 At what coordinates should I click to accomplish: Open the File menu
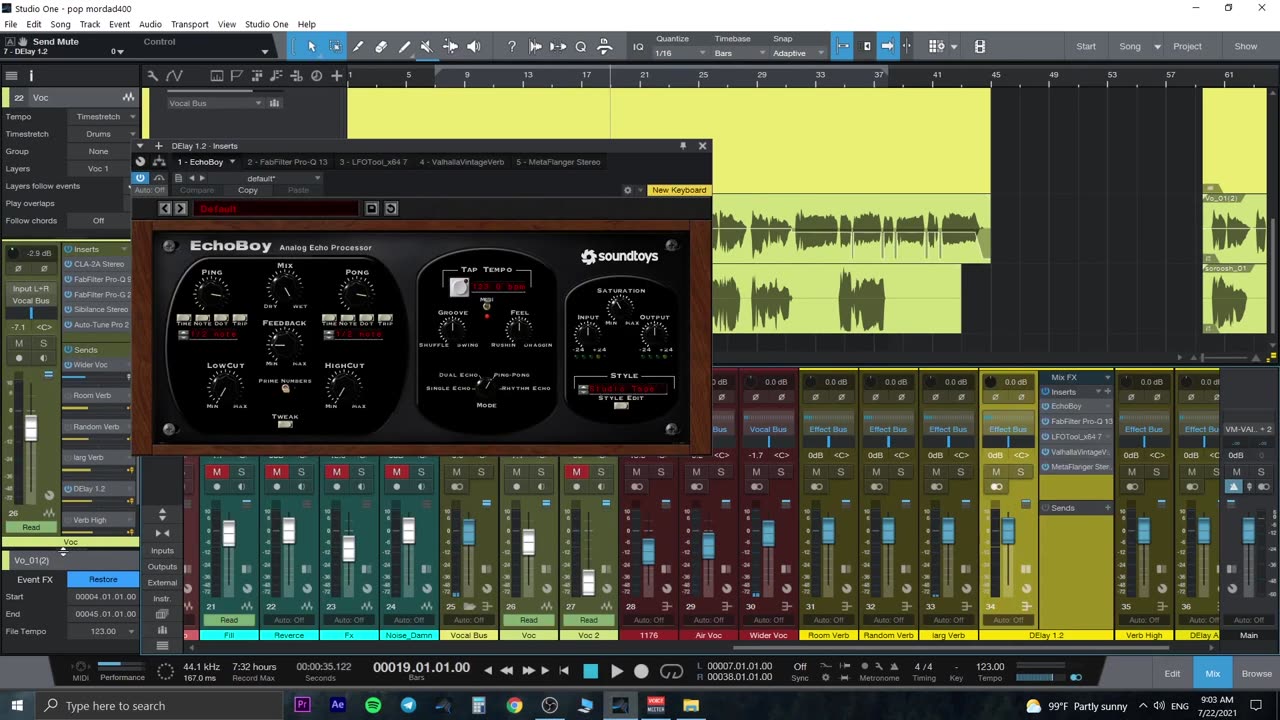[x=11, y=24]
